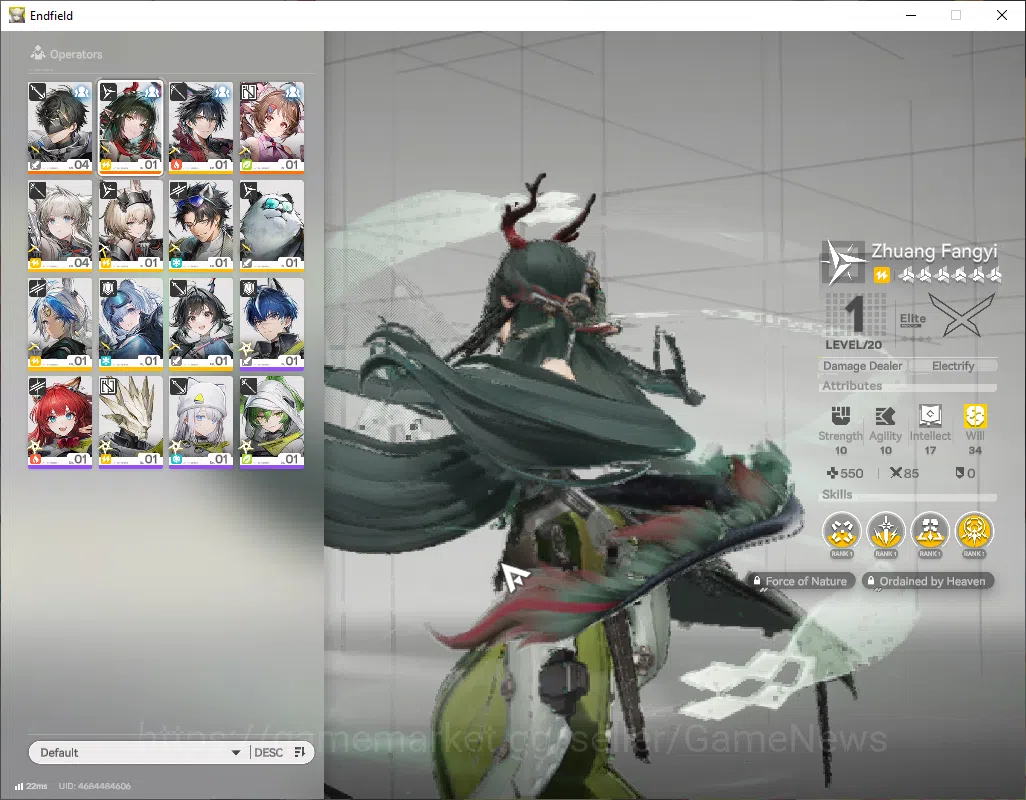The width and height of the screenshot is (1026, 800).
Task: Click the Agility attribute icon
Action: tap(885, 415)
